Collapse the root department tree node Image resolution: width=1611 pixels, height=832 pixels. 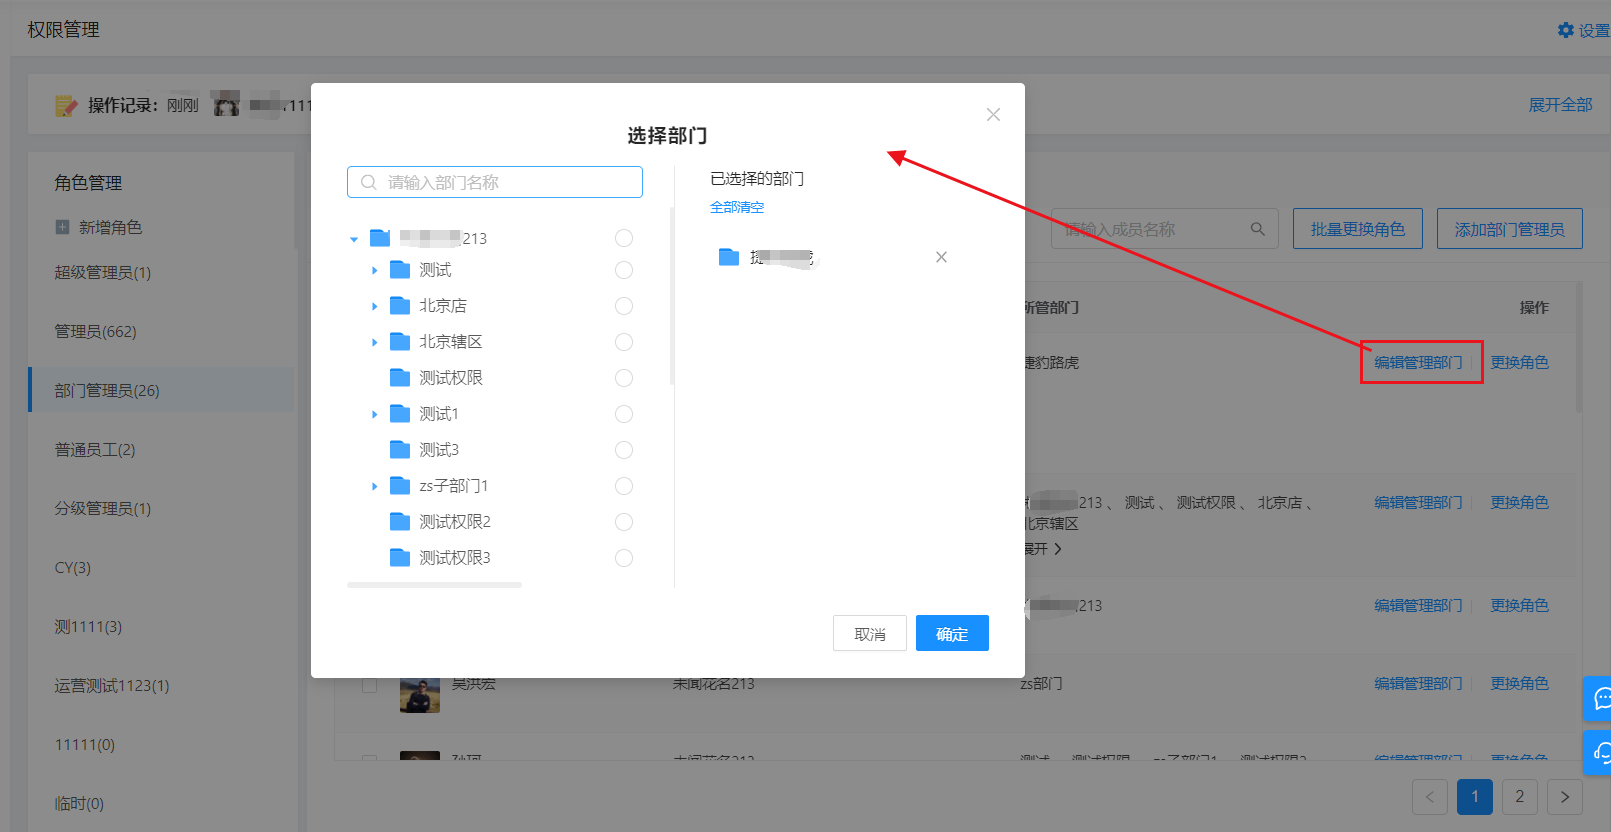pos(354,239)
